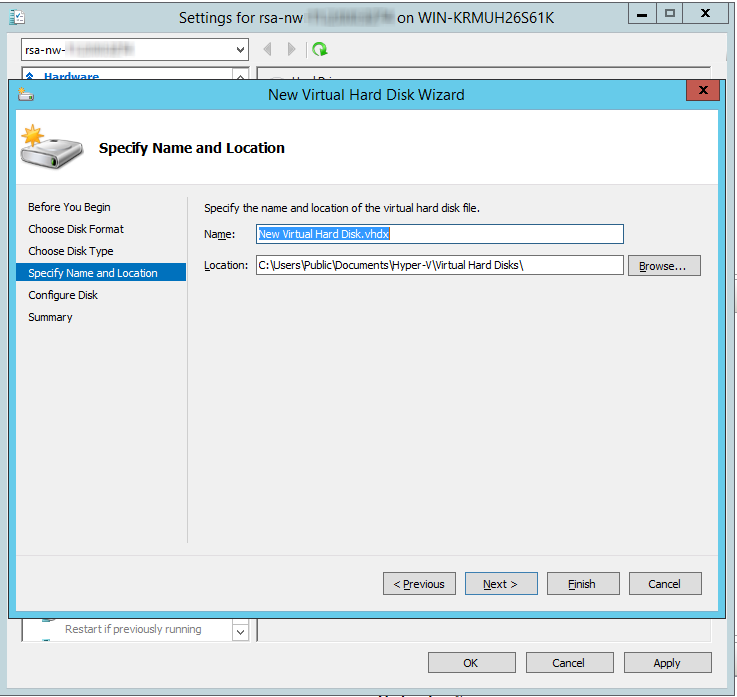The width and height of the screenshot is (737, 697).
Task: Go to Summary step
Action: coord(50,317)
